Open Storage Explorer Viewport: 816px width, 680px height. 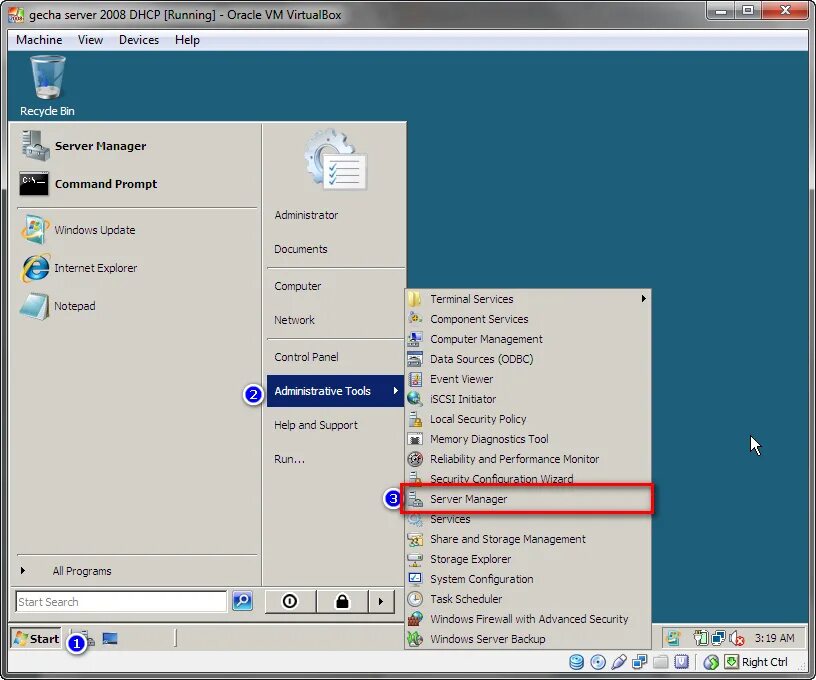pyautogui.click(x=528, y=559)
